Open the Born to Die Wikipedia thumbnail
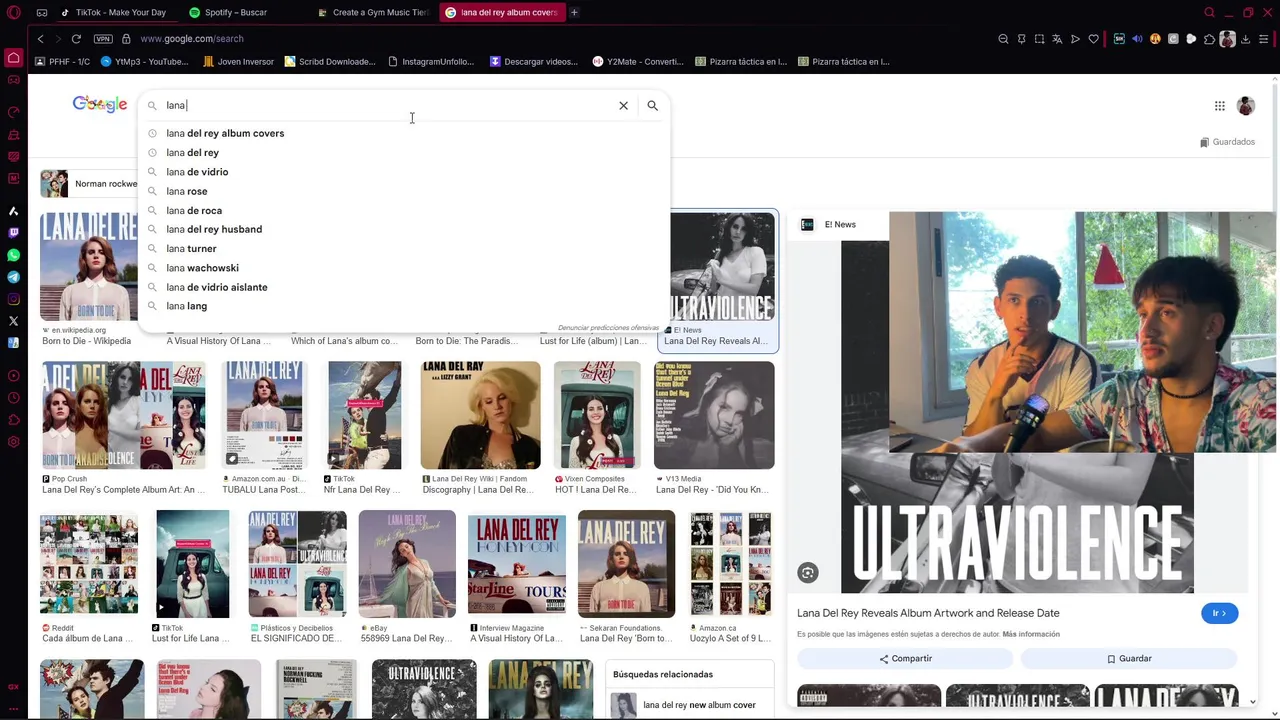 pyautogui.click(x=88, y=266)
